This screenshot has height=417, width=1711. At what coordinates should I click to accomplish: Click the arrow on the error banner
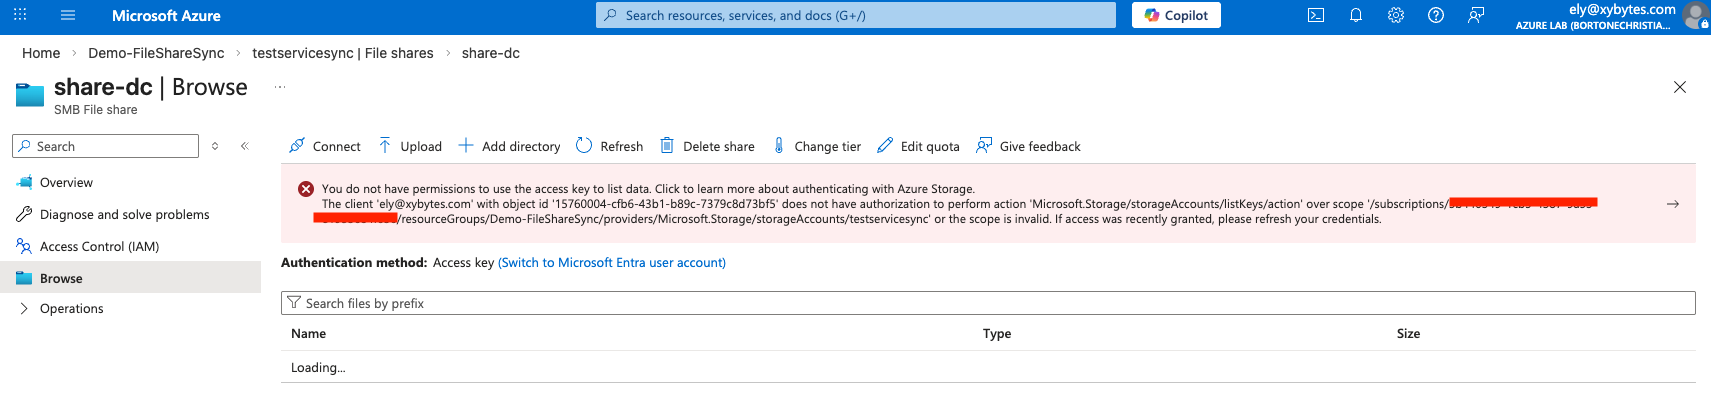pyautogui.click(x=1673, y=204)
